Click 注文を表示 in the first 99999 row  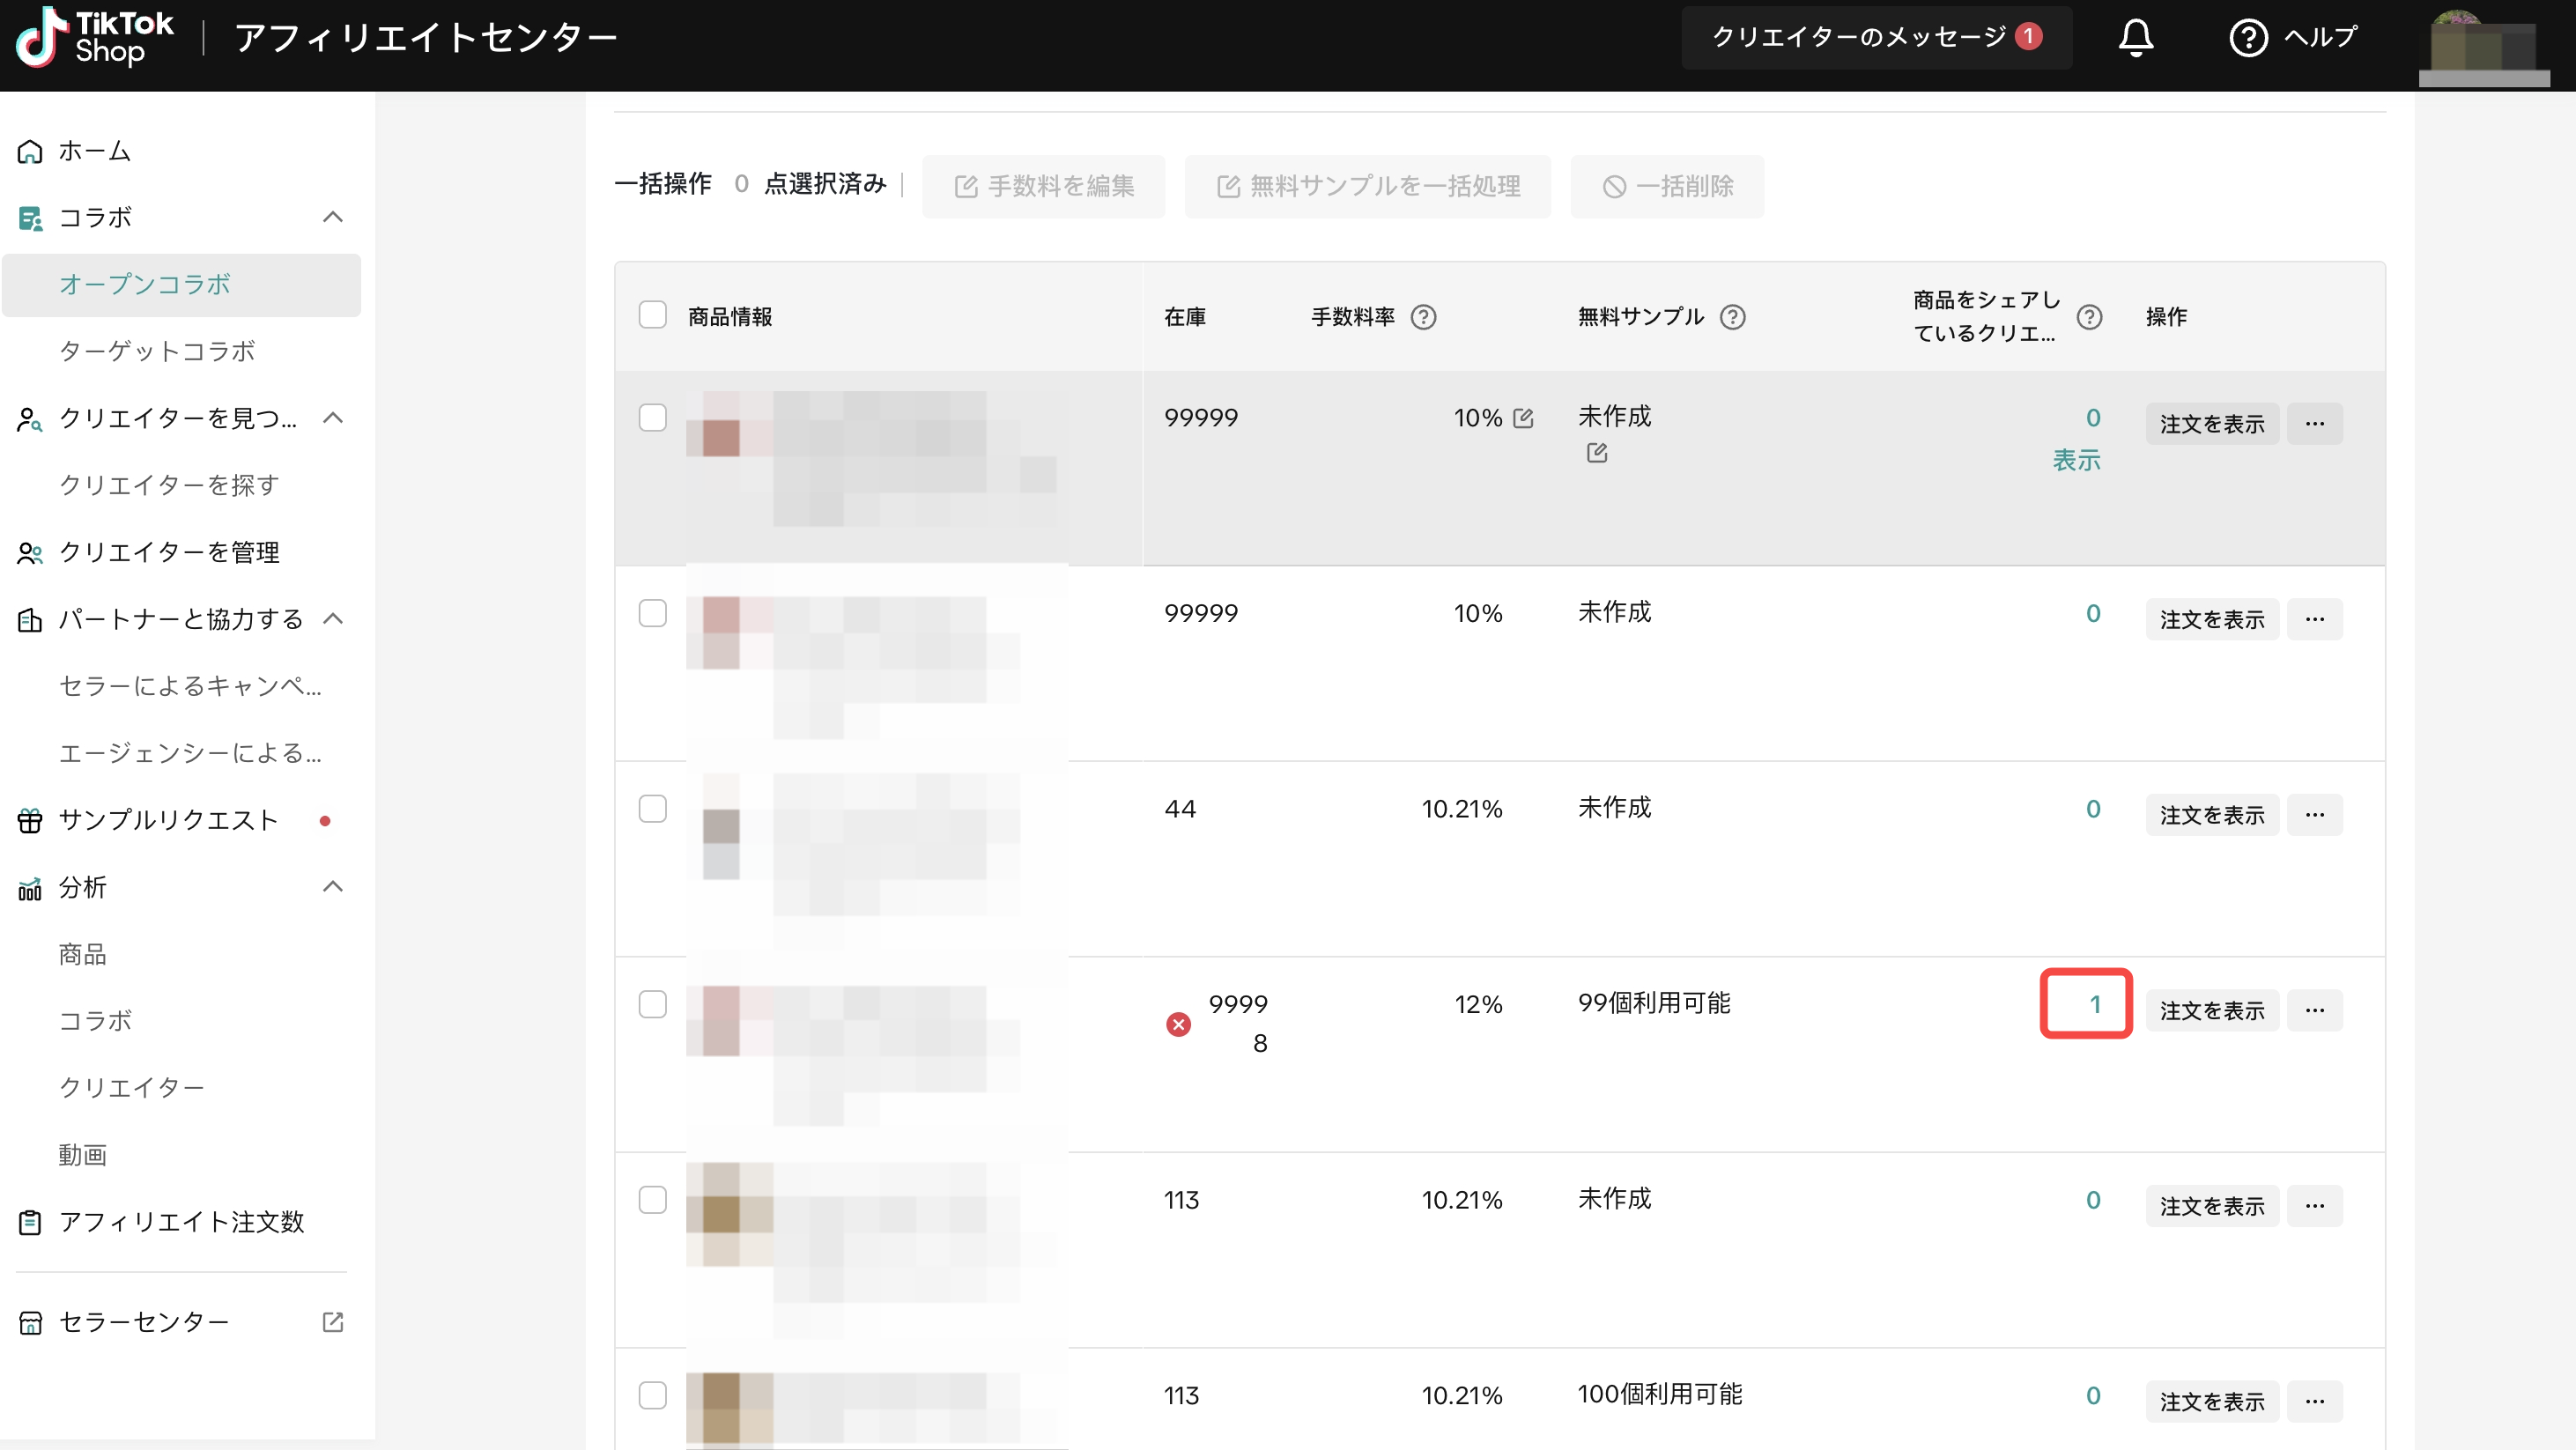point(2212,424)
